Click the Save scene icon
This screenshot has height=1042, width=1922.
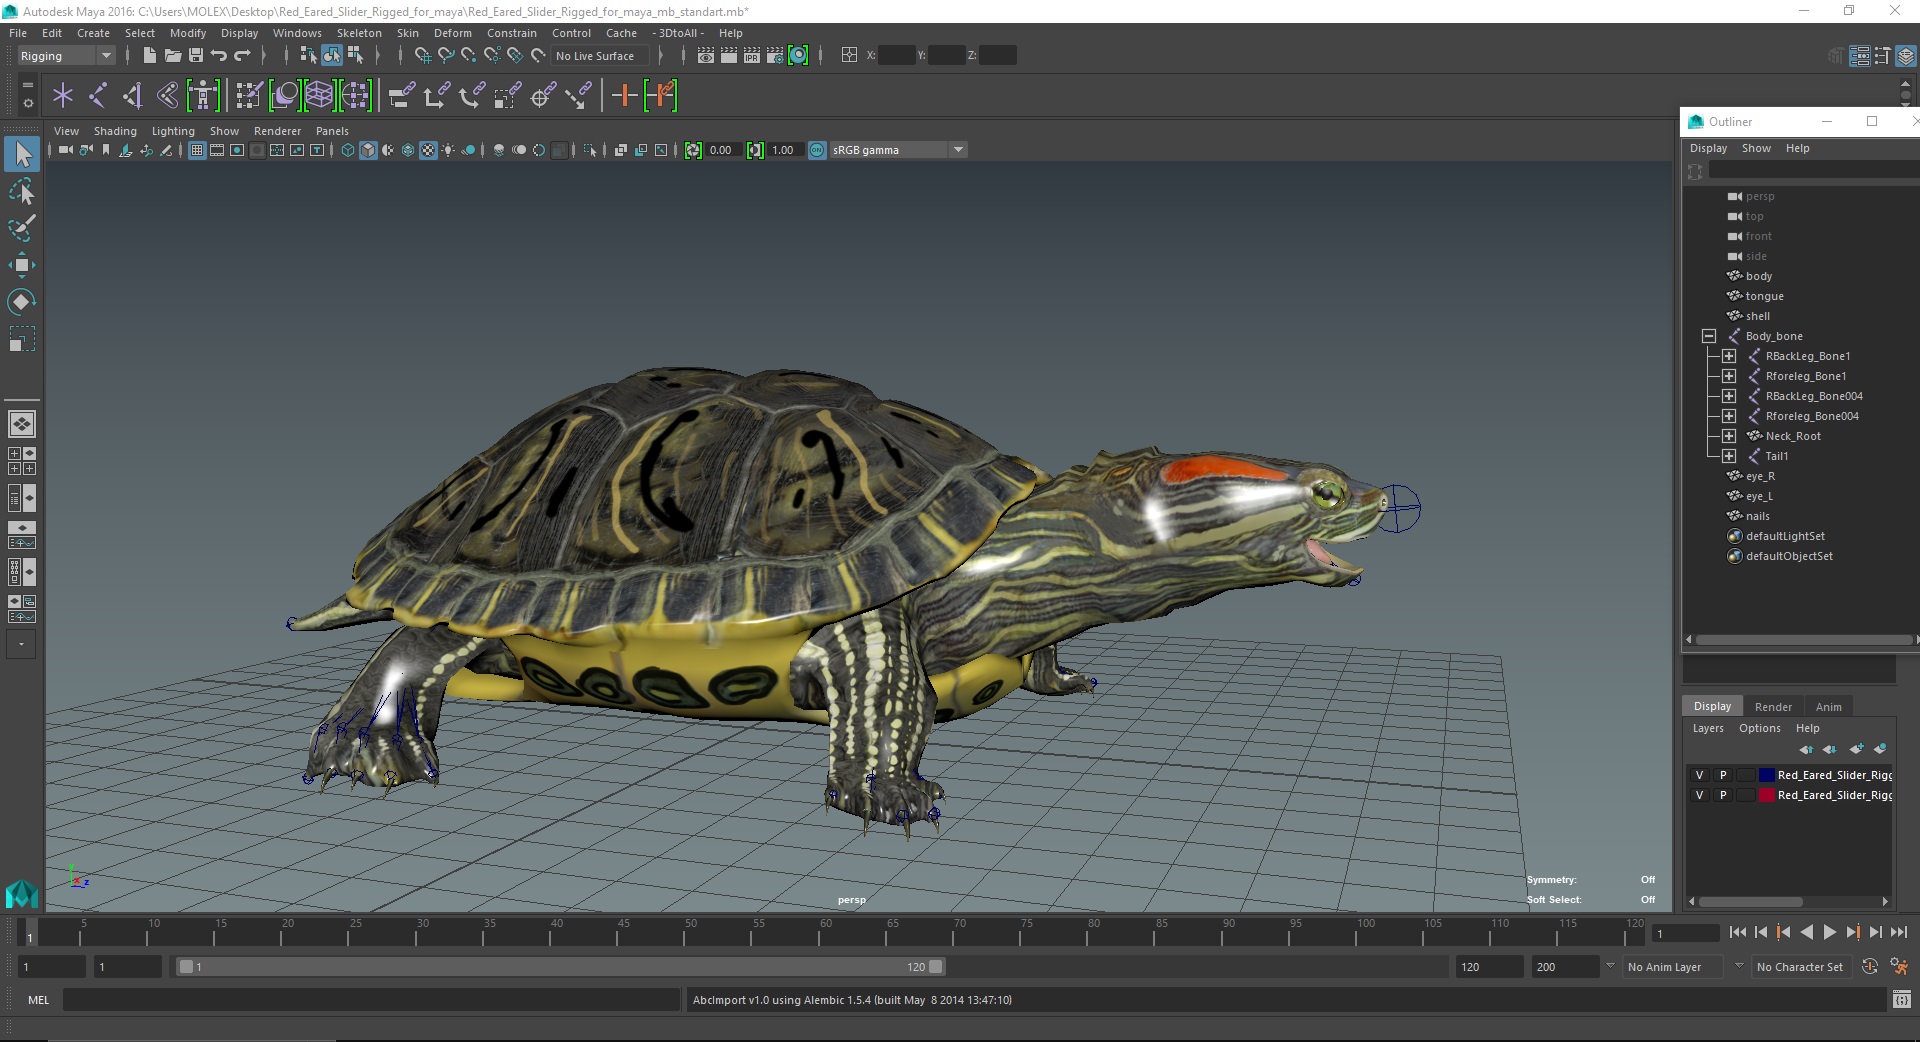point(196,56)
